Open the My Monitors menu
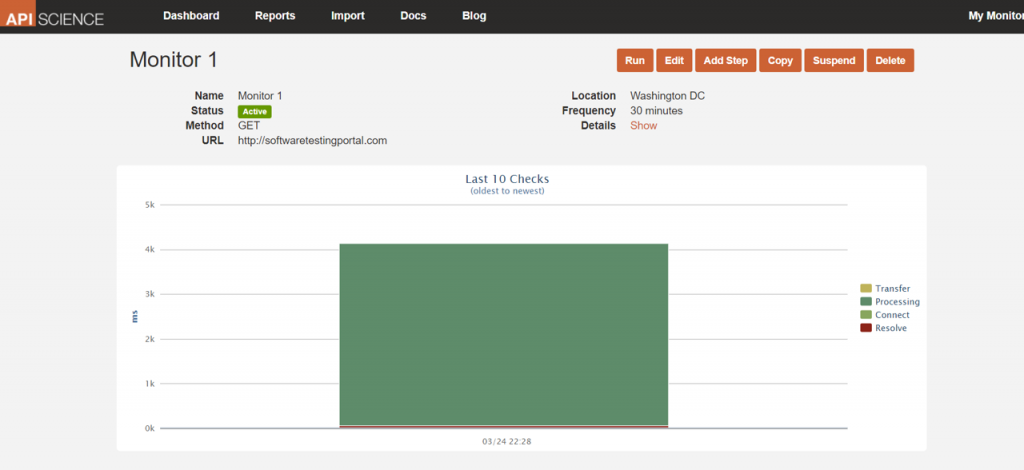 click(x=995, y=16)
